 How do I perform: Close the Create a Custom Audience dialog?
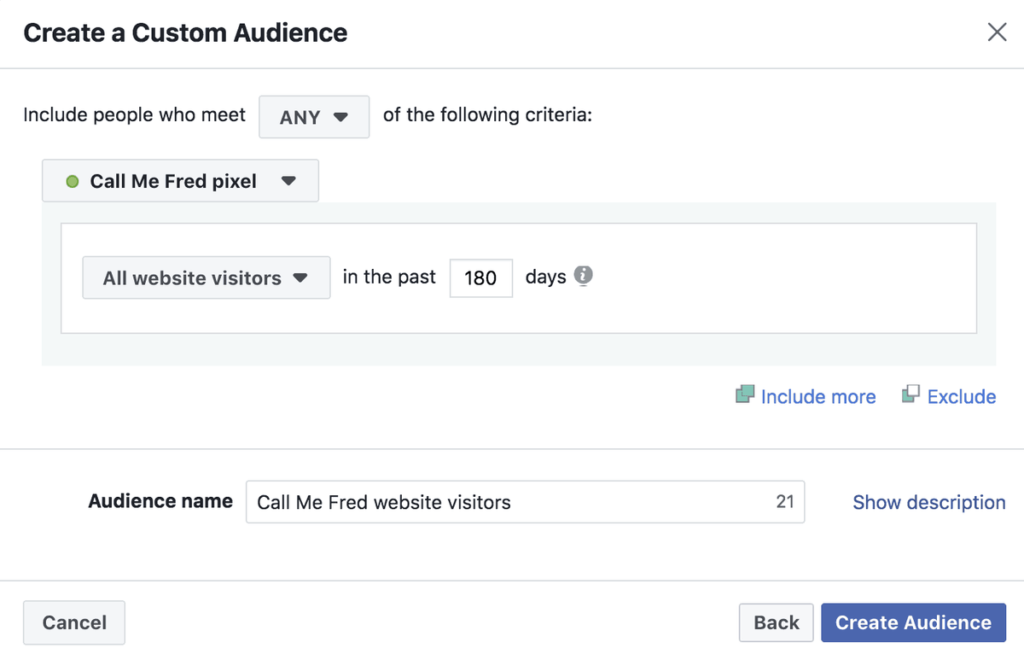click(997, 32)
